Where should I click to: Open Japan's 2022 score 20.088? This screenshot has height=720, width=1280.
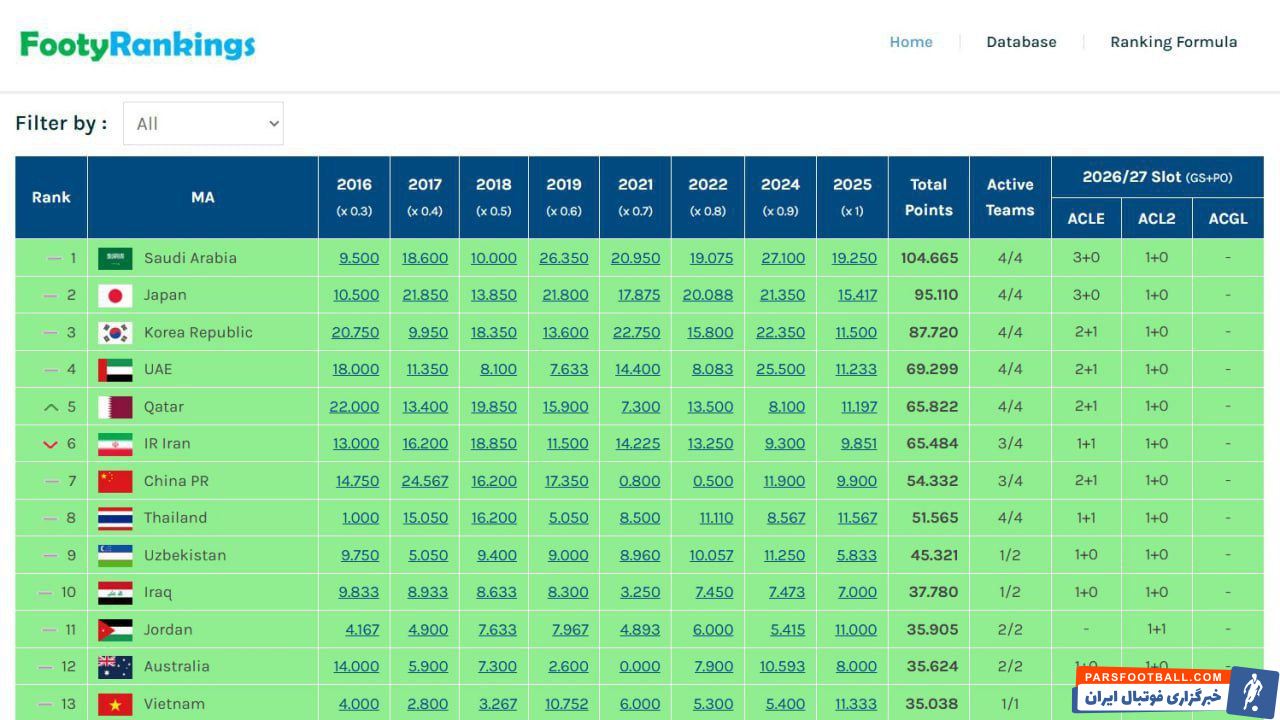tap(710, 295)
